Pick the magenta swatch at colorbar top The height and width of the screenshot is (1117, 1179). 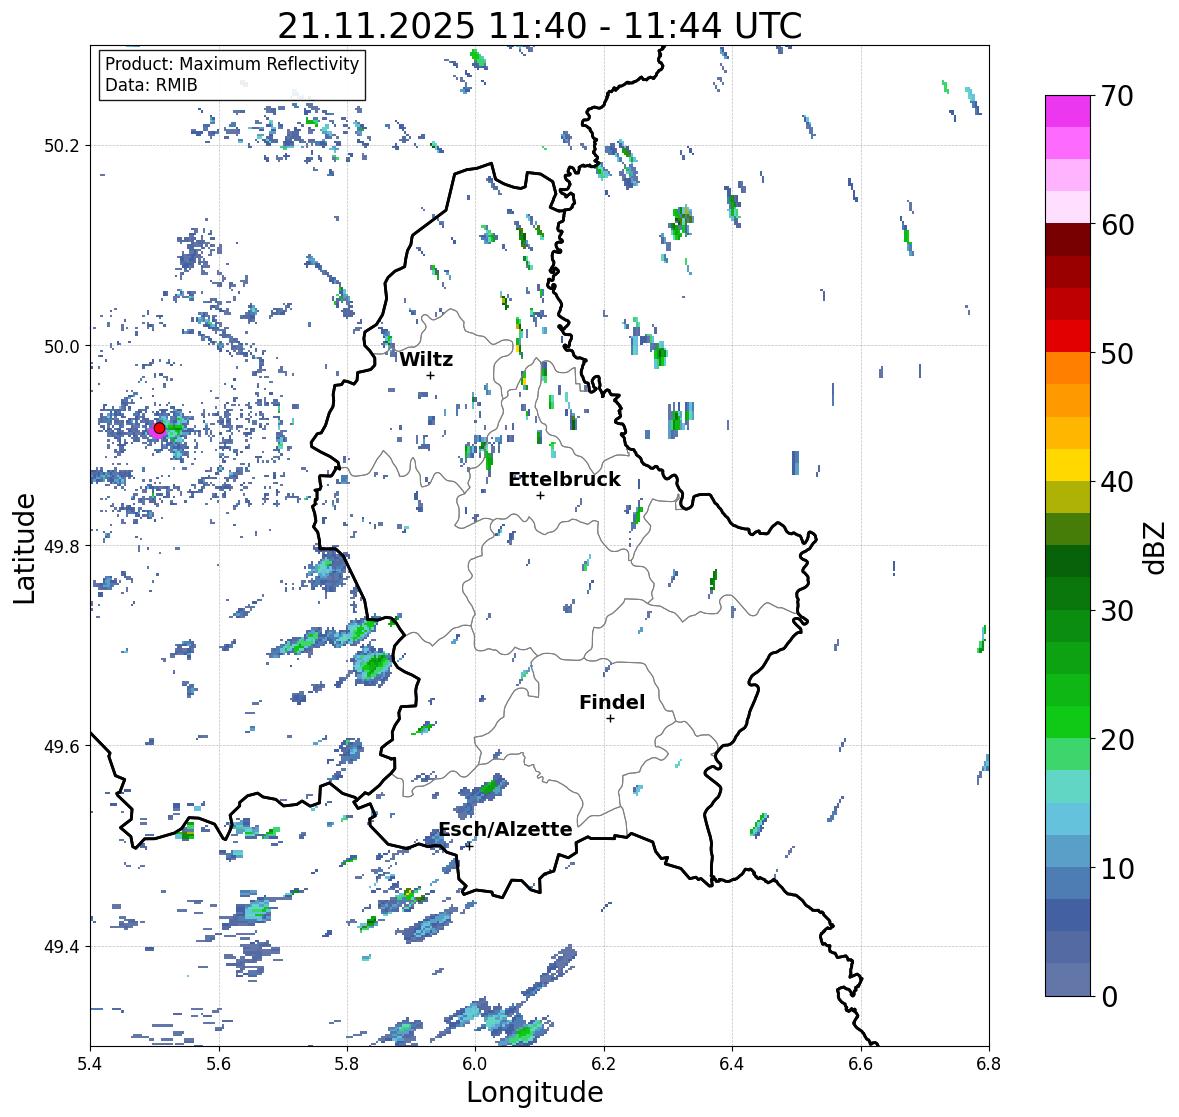pos(1068,111)
